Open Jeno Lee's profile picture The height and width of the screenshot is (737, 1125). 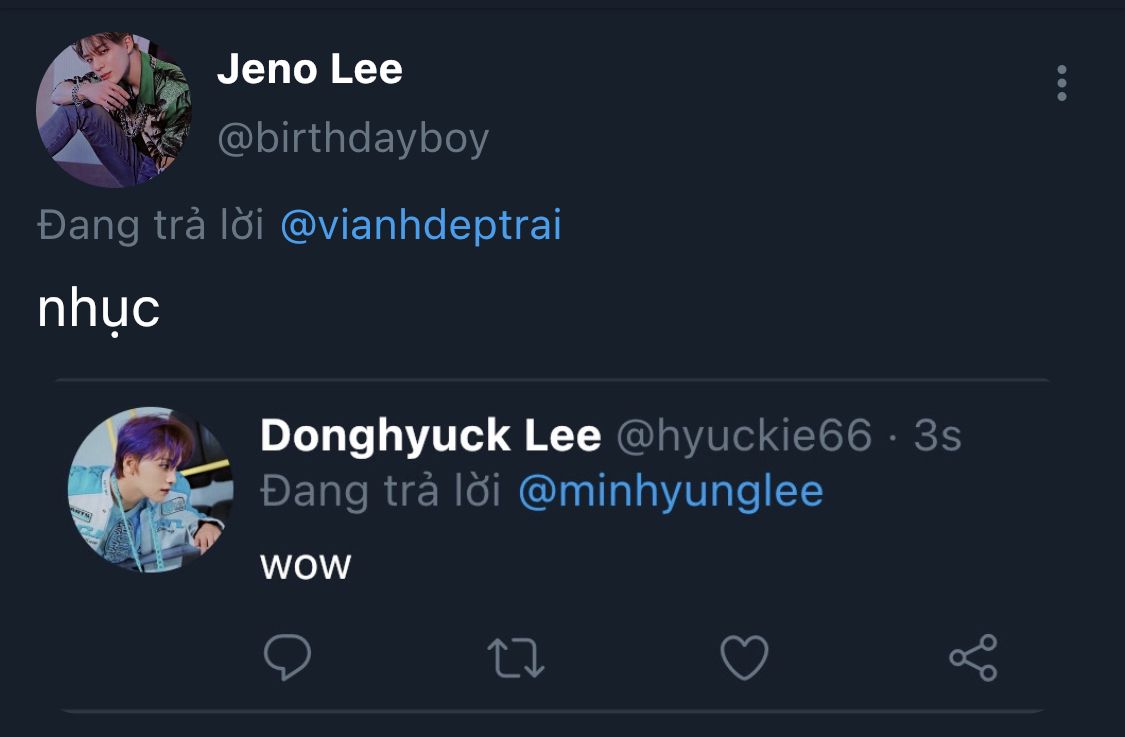113,110
